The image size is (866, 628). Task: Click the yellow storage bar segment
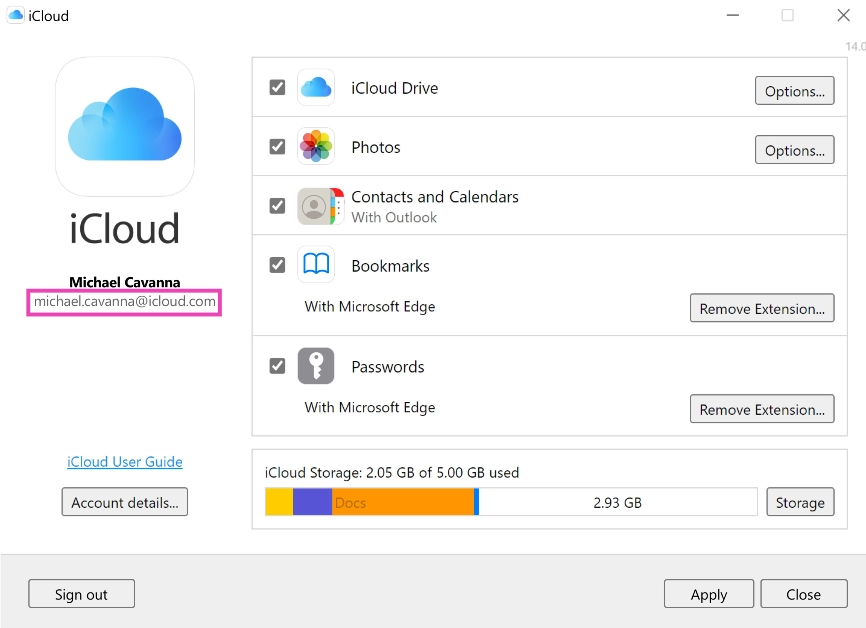(279, 502)
